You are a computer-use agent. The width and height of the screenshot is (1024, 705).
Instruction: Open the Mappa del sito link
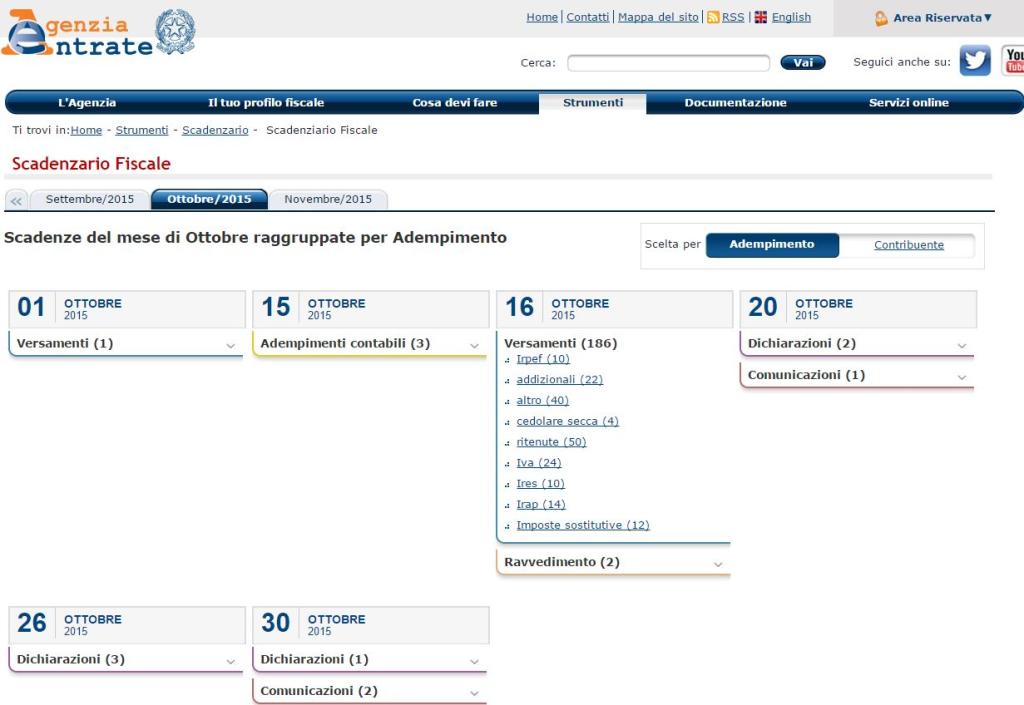point(658,18)
